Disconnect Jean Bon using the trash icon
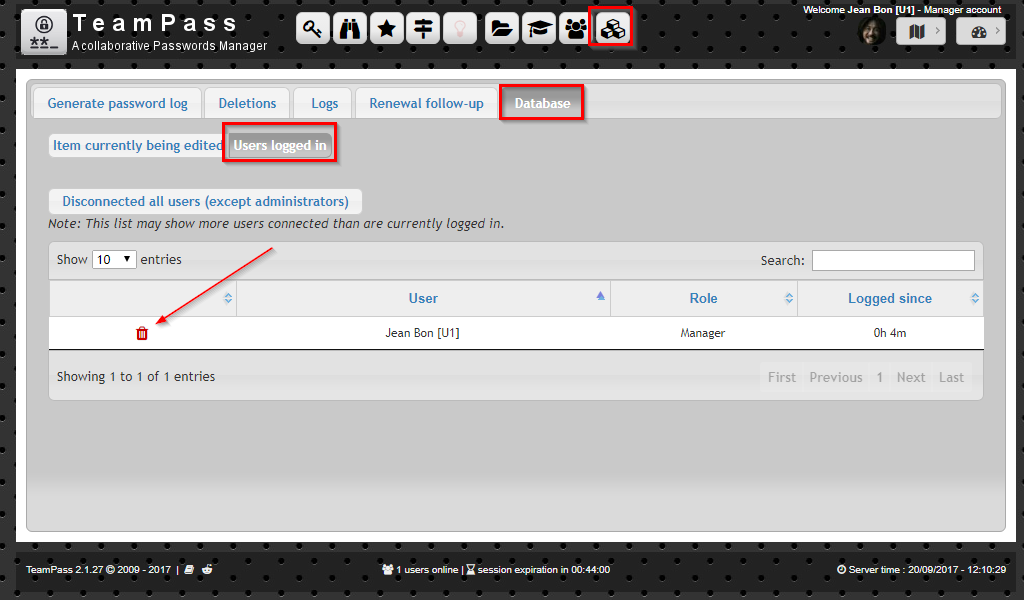Viewport: 1024px width, 600px height. (142, 332)
